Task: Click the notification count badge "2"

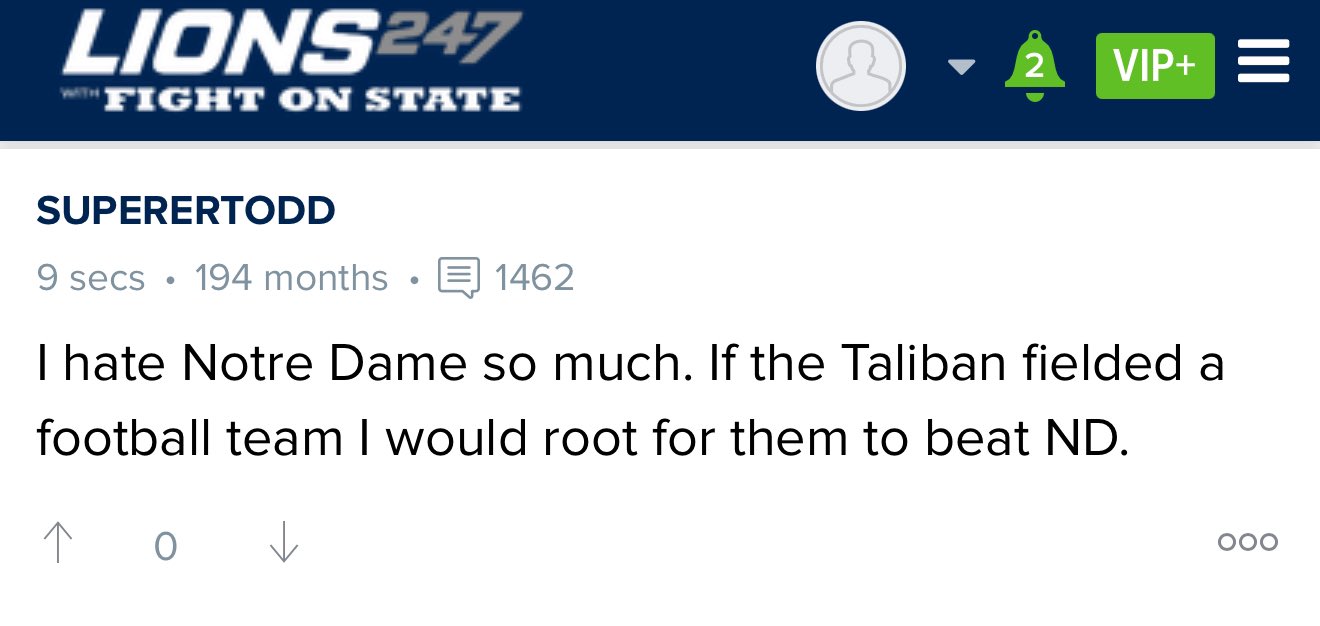Action: coord(1034,68)
